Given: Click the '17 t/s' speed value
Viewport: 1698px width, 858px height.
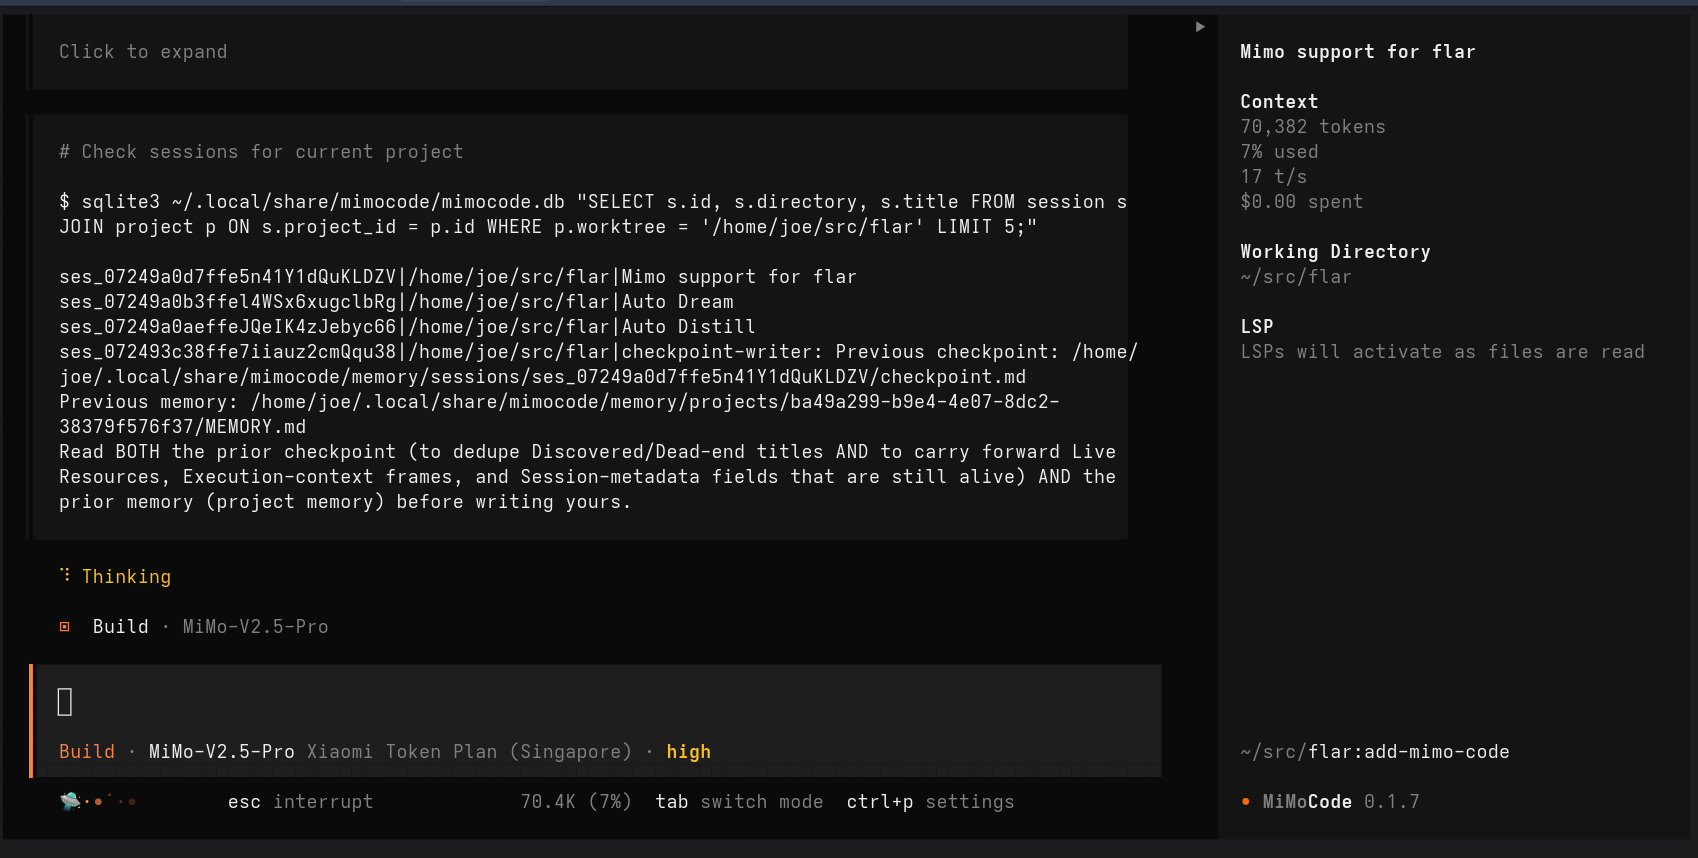Looking at the screenshot, I should tap(1274, 177).
